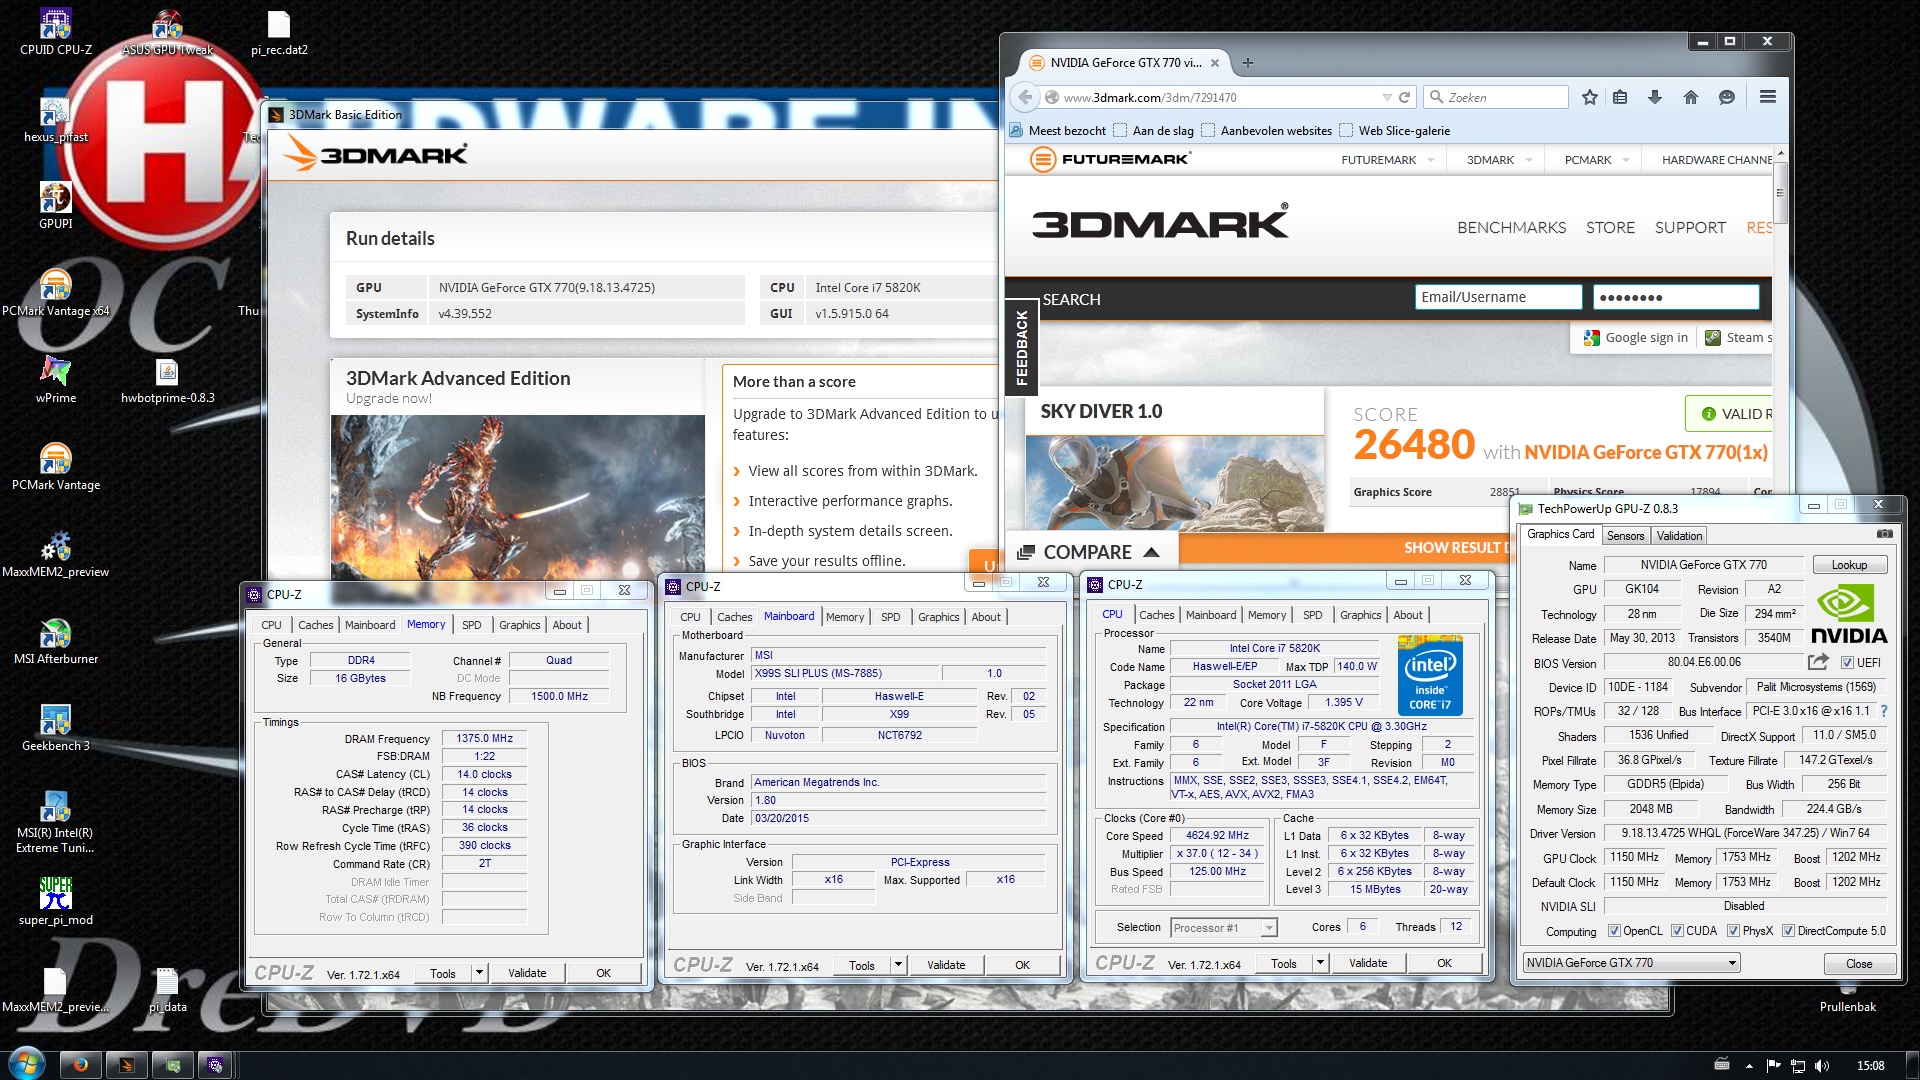The height and width of the screenshot is (1080, 1920).
Task: Open Firefox downloads arrow icon
Action: (1655, 97)
